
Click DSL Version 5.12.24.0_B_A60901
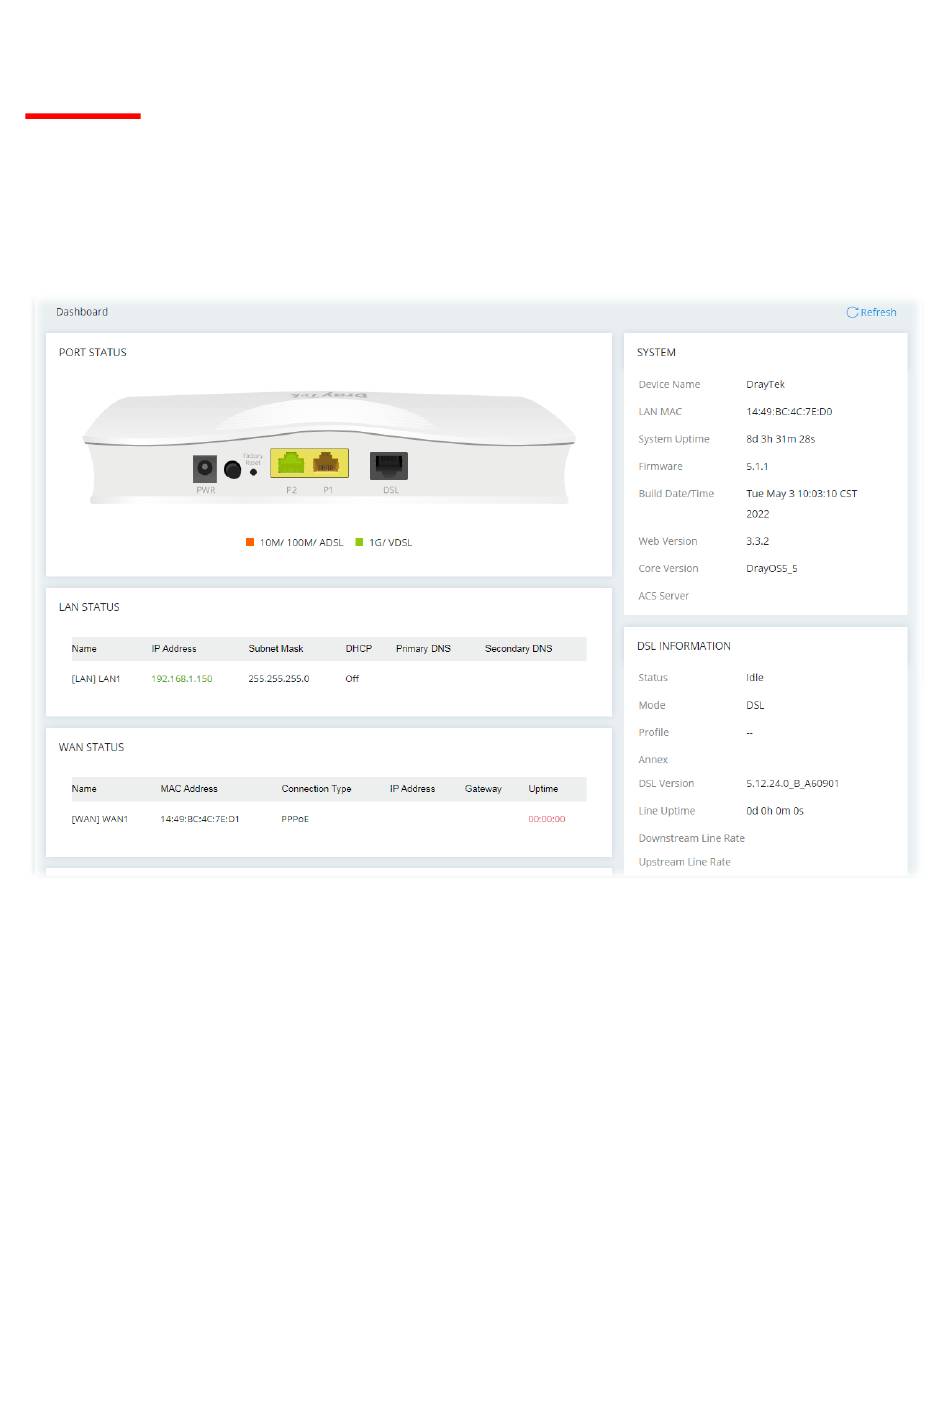point(792,783)
